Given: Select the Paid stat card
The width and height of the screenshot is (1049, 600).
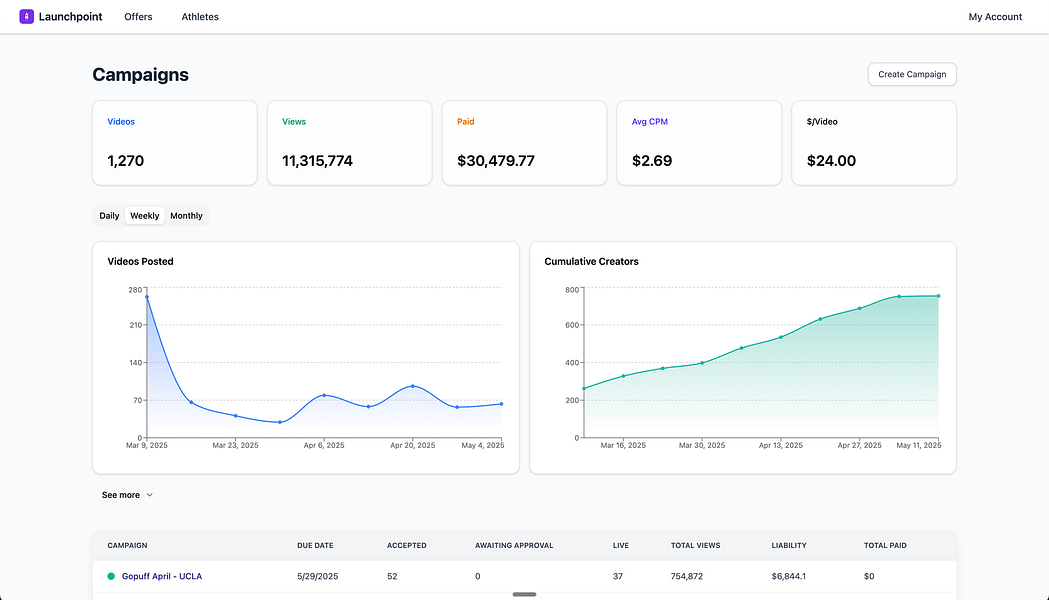Looking at the screenshot, I should click(x=524, y=142).
